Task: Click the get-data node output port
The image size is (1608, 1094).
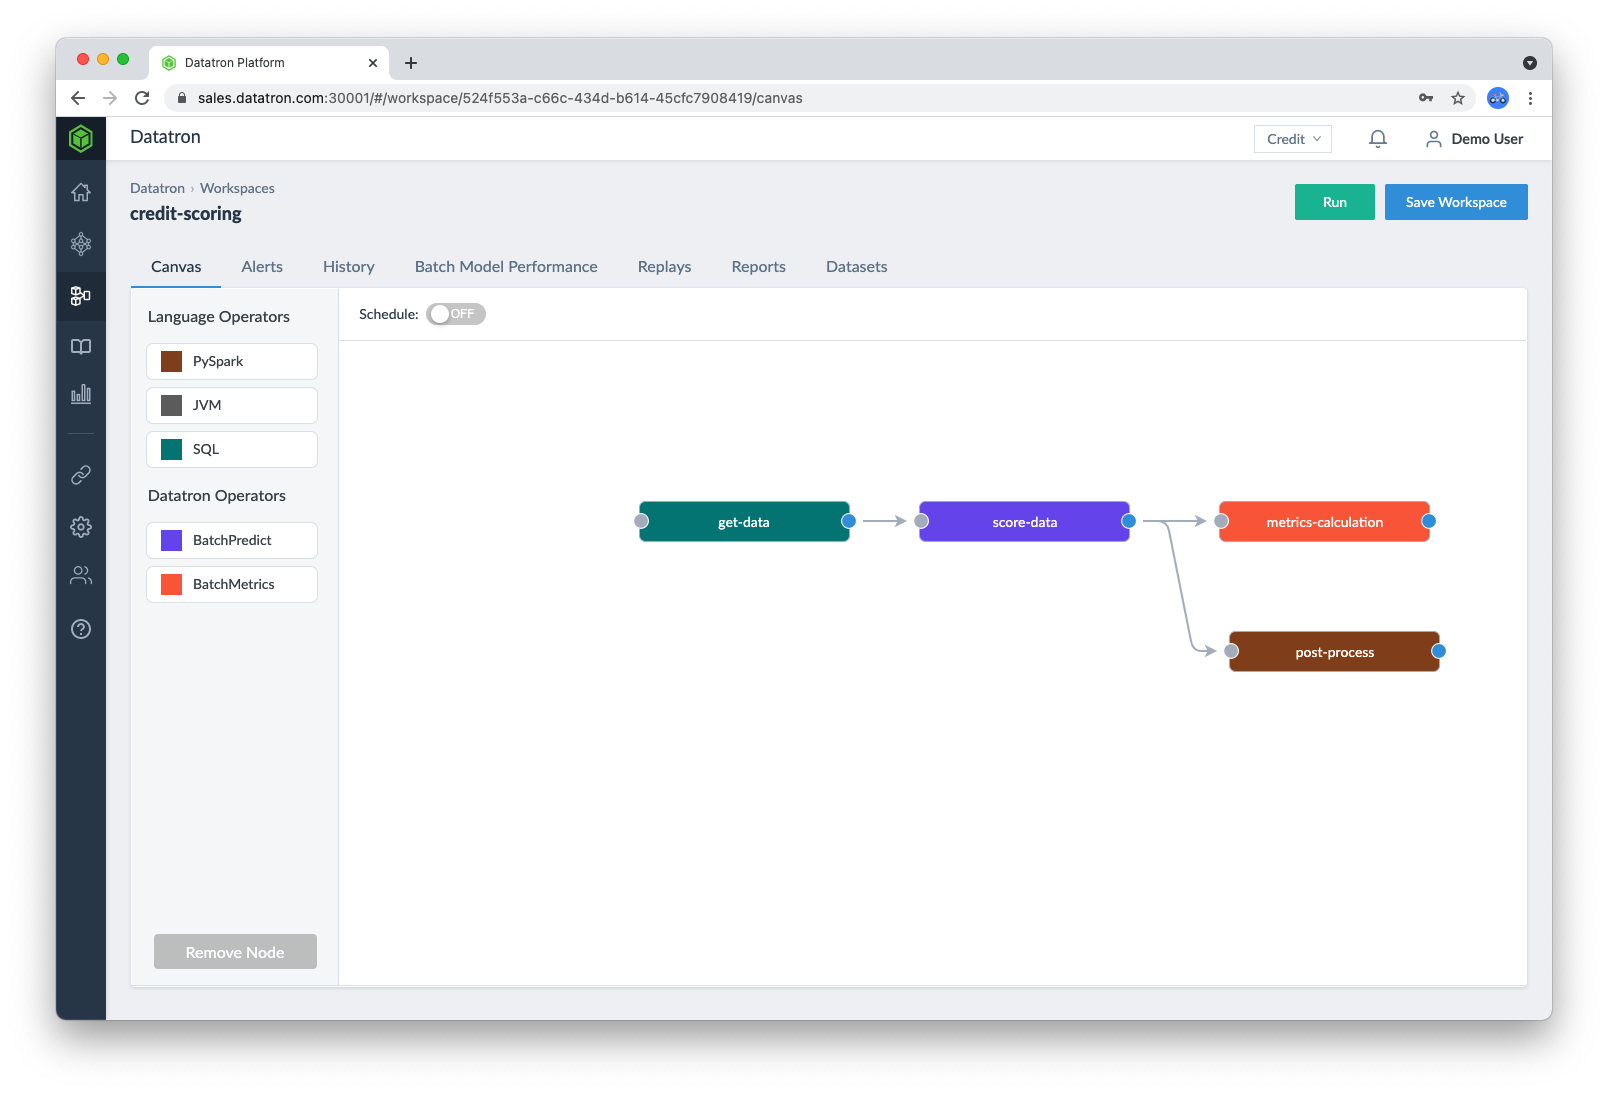Action: [849, 521]
